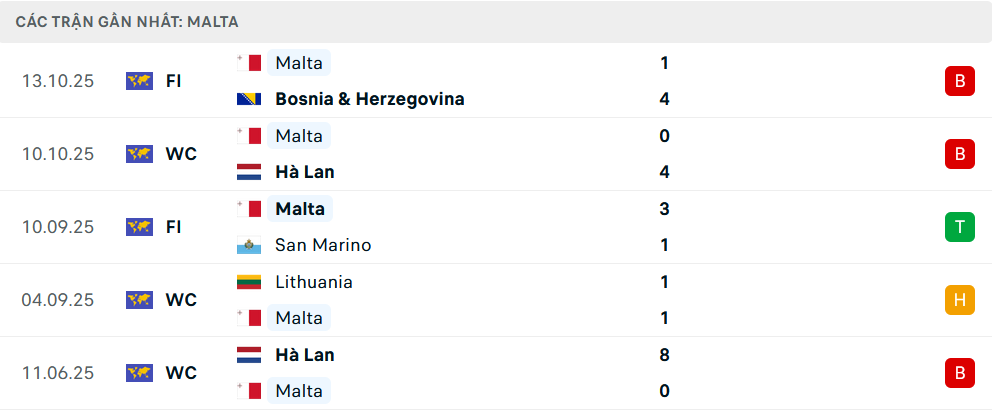Click the Netherlands flag in the 10.10.25 match

click(x=249, y=172)
